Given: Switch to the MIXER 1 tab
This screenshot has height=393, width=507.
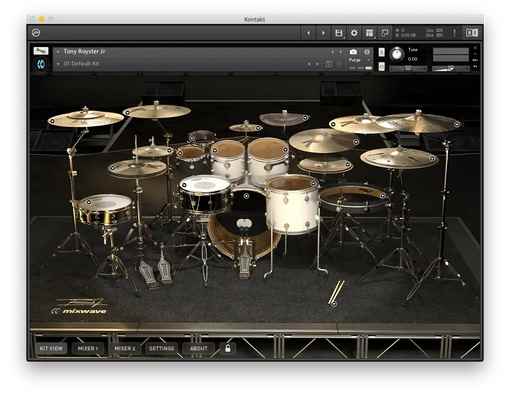Looking at the screenshot, I should (88, 348).
